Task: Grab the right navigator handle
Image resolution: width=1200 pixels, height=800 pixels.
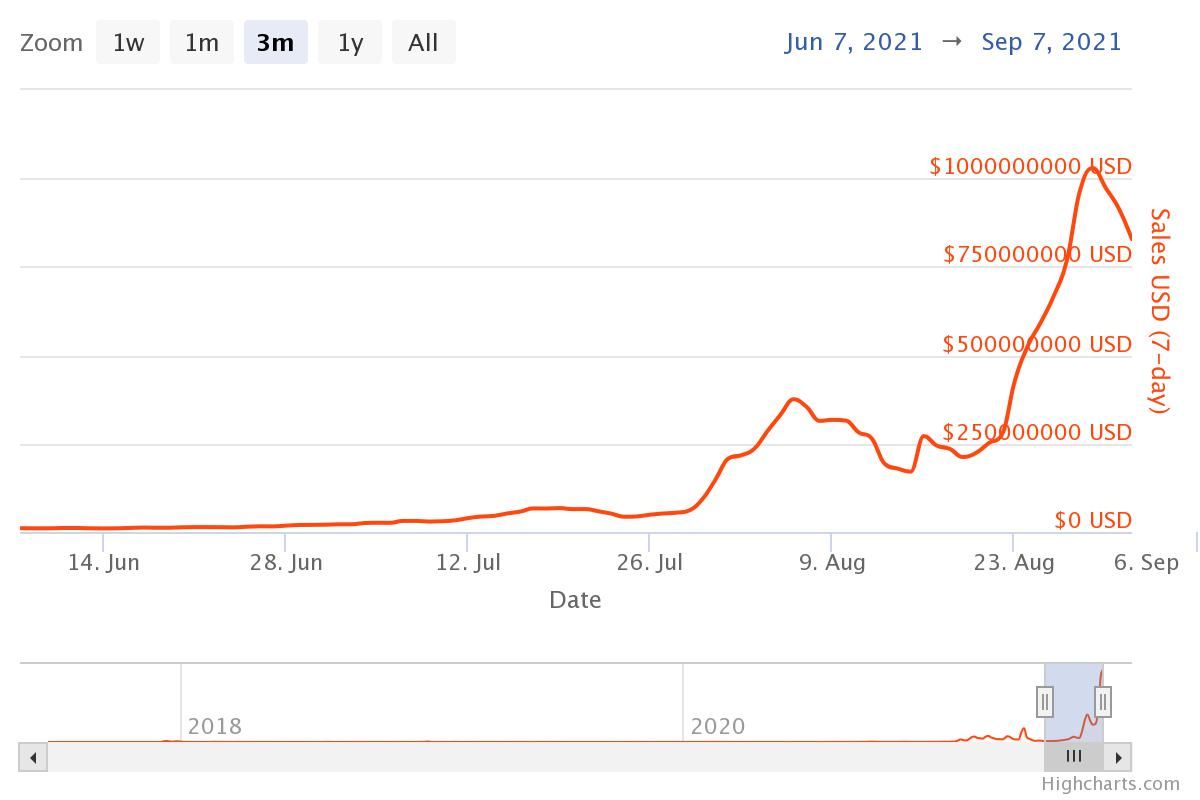Action: (x=1103, y=702)
